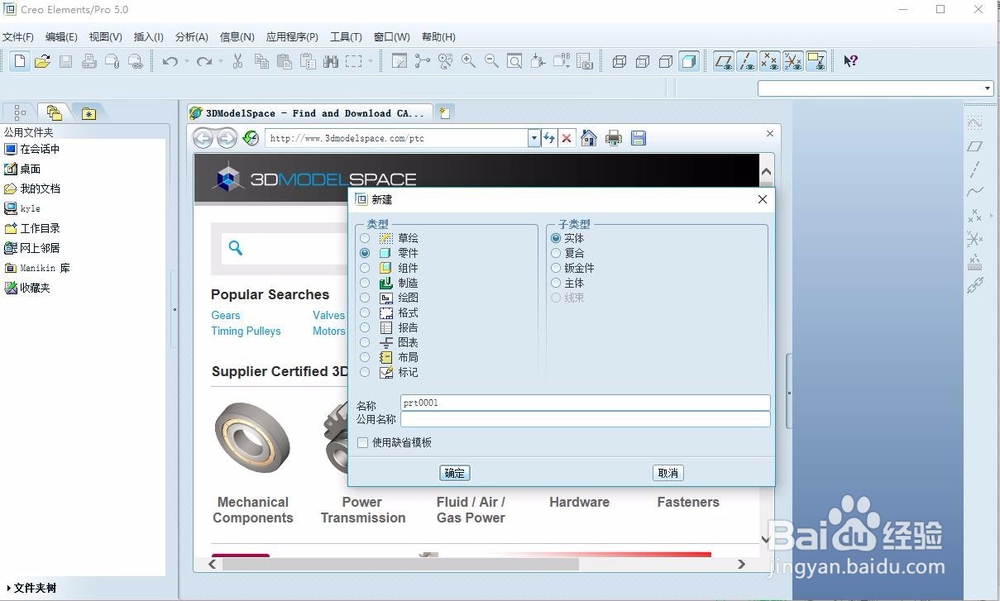Open the Undo history dropdown arrow

(x=187, y=61)
